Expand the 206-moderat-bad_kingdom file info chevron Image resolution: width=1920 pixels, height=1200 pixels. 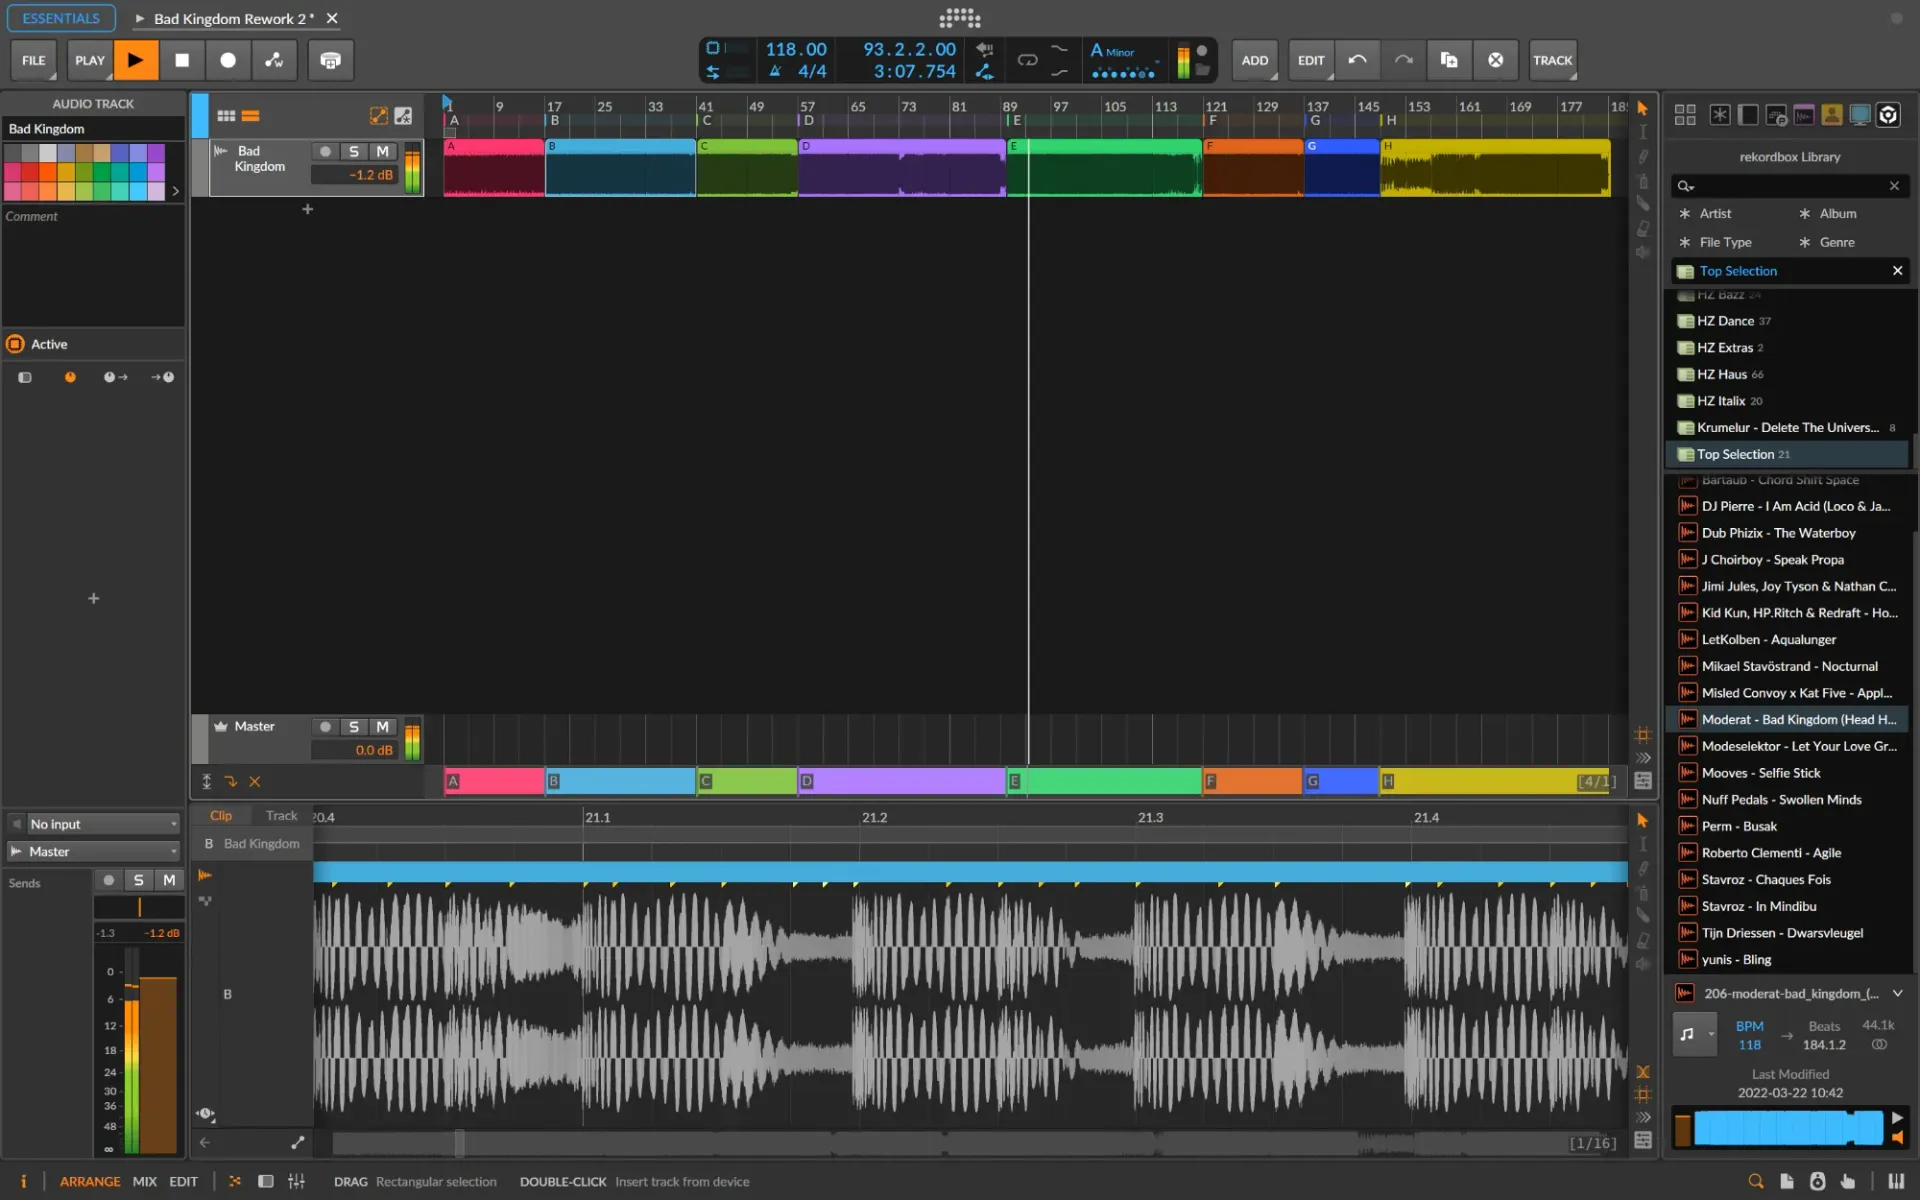click(1897, 993)
